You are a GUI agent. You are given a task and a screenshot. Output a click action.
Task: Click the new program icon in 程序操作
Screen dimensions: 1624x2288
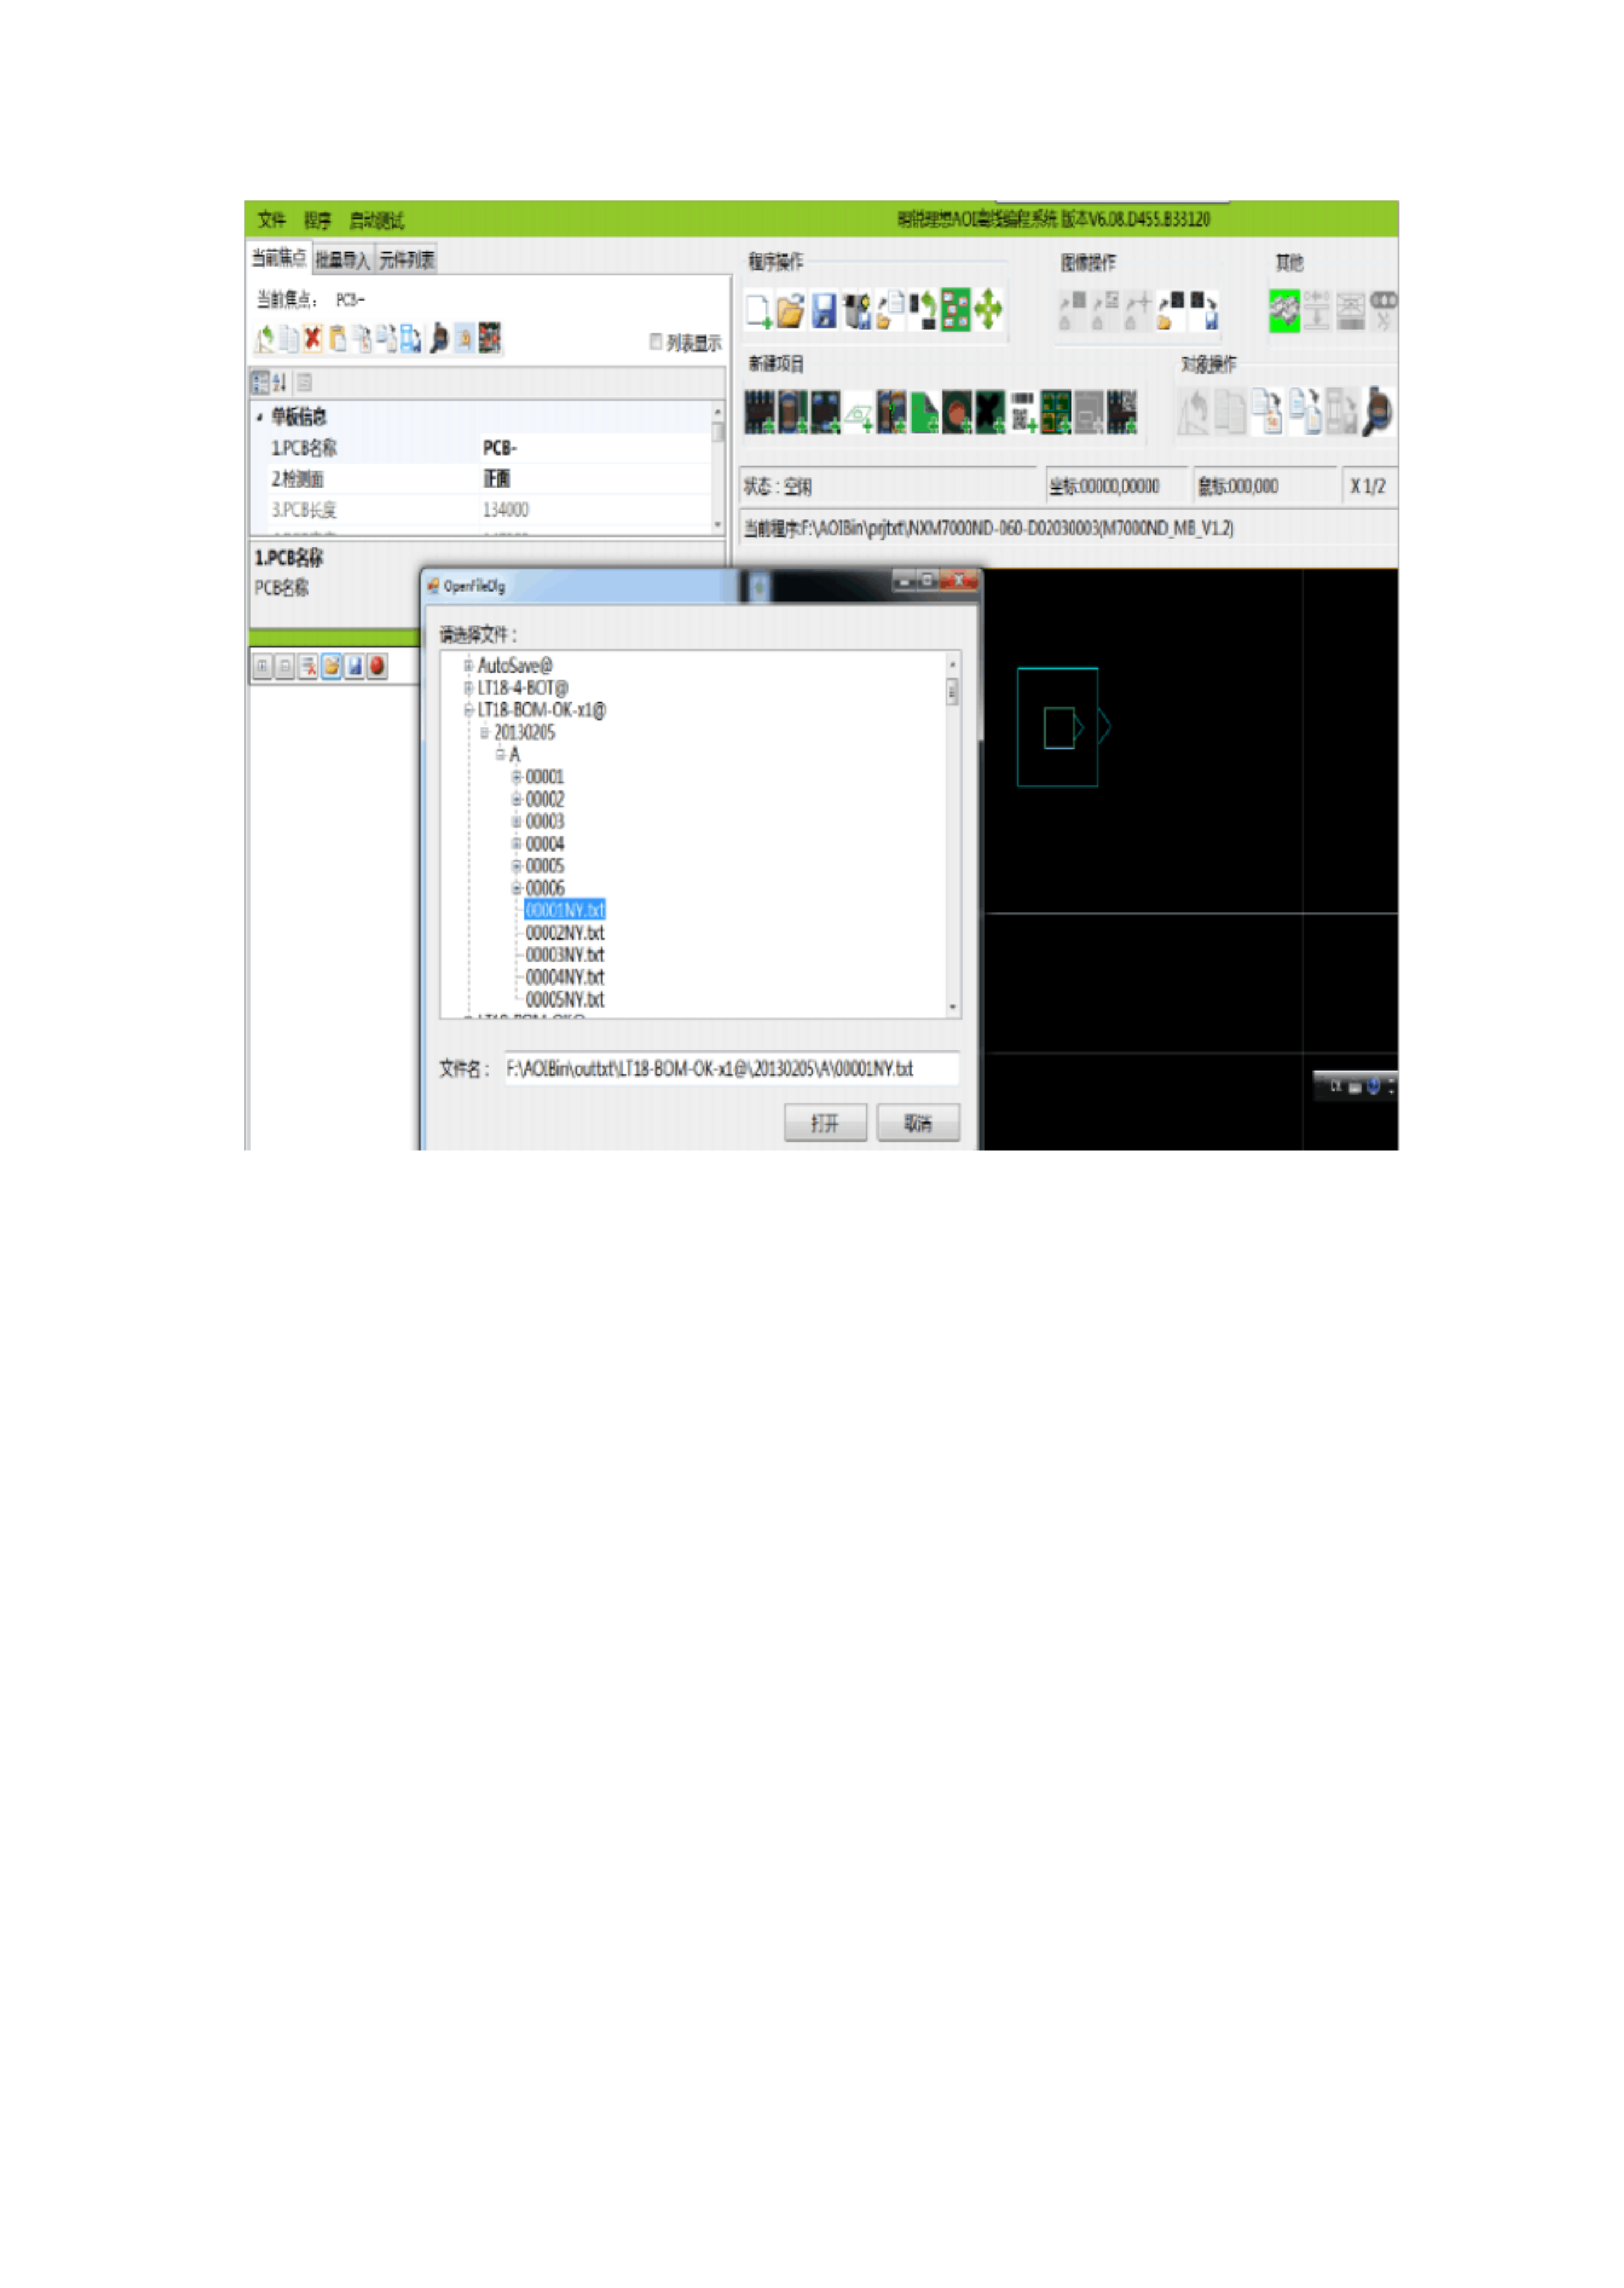pos(758,310)
